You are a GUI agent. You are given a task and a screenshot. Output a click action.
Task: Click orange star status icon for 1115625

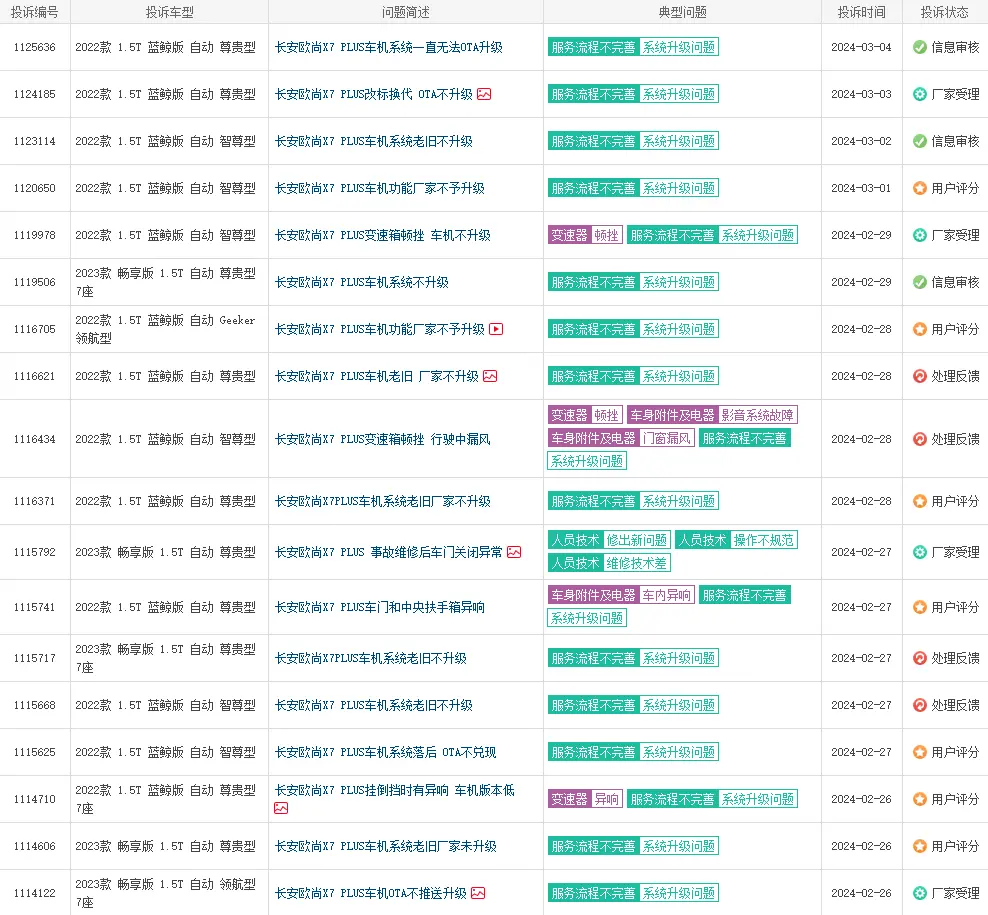point(920,752)
